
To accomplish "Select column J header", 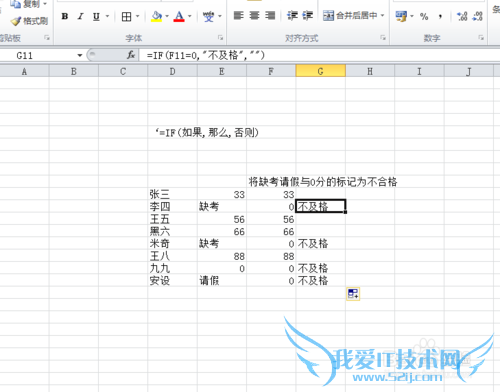I will click(x=469, y=71).
